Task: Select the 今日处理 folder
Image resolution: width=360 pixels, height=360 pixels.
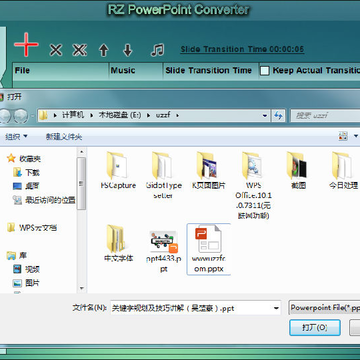Action: [343, 170]
